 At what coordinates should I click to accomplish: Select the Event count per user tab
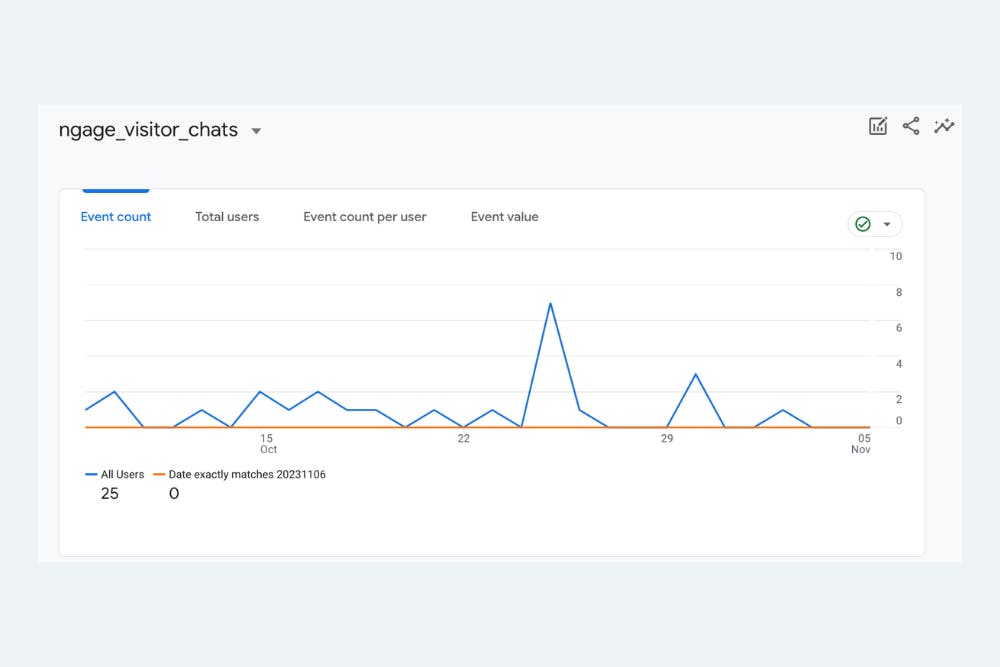coord(365,217)
